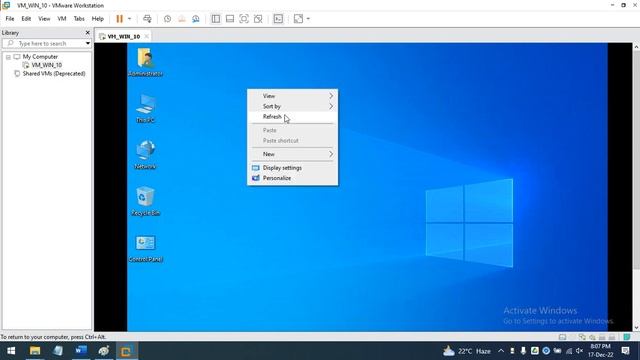Open the weather widget showing 22°C Haze
The width and height of the screenshot is (640, 360).
[467, 351]
